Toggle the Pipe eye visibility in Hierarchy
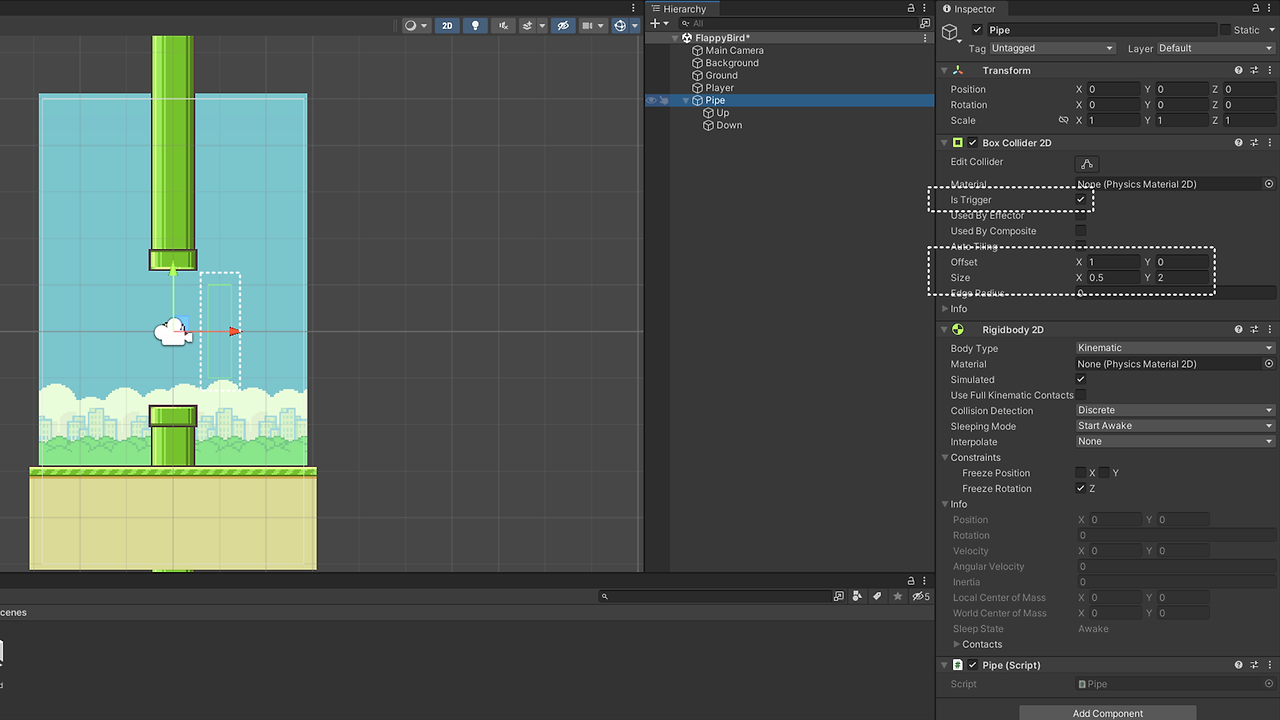 click(651, 100)
